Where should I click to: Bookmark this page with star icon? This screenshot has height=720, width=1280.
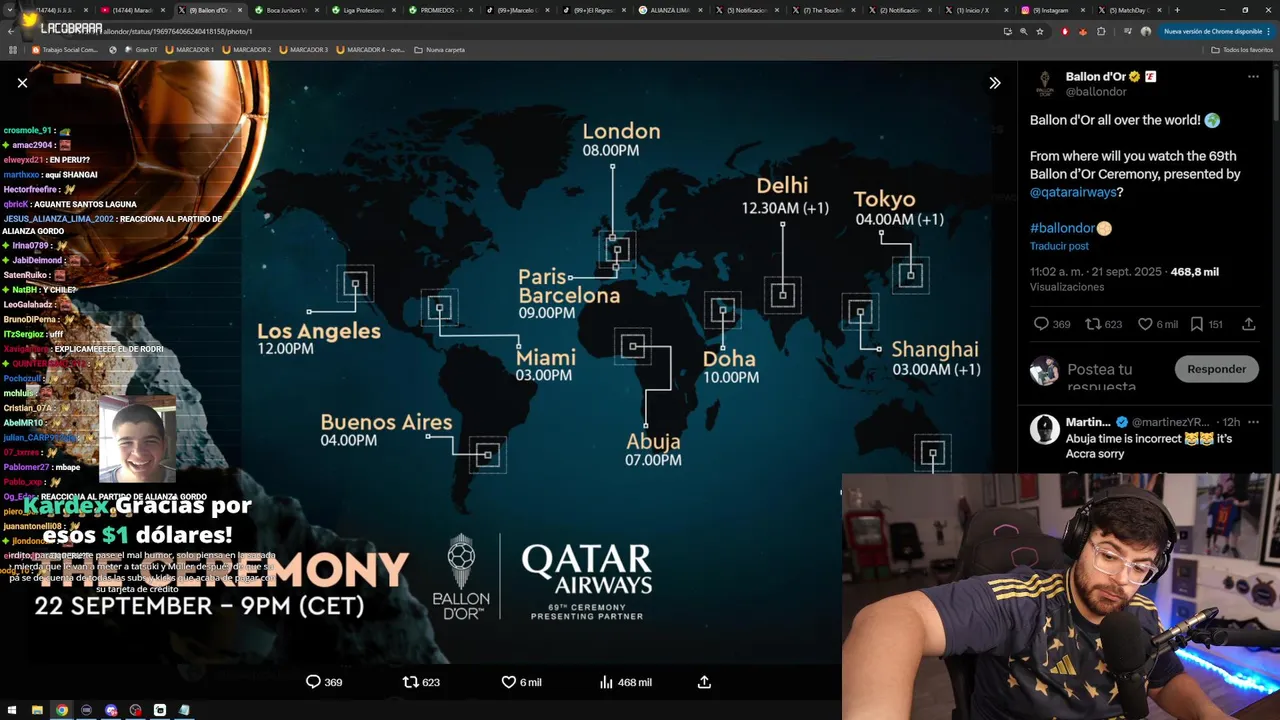[1040, 31]
